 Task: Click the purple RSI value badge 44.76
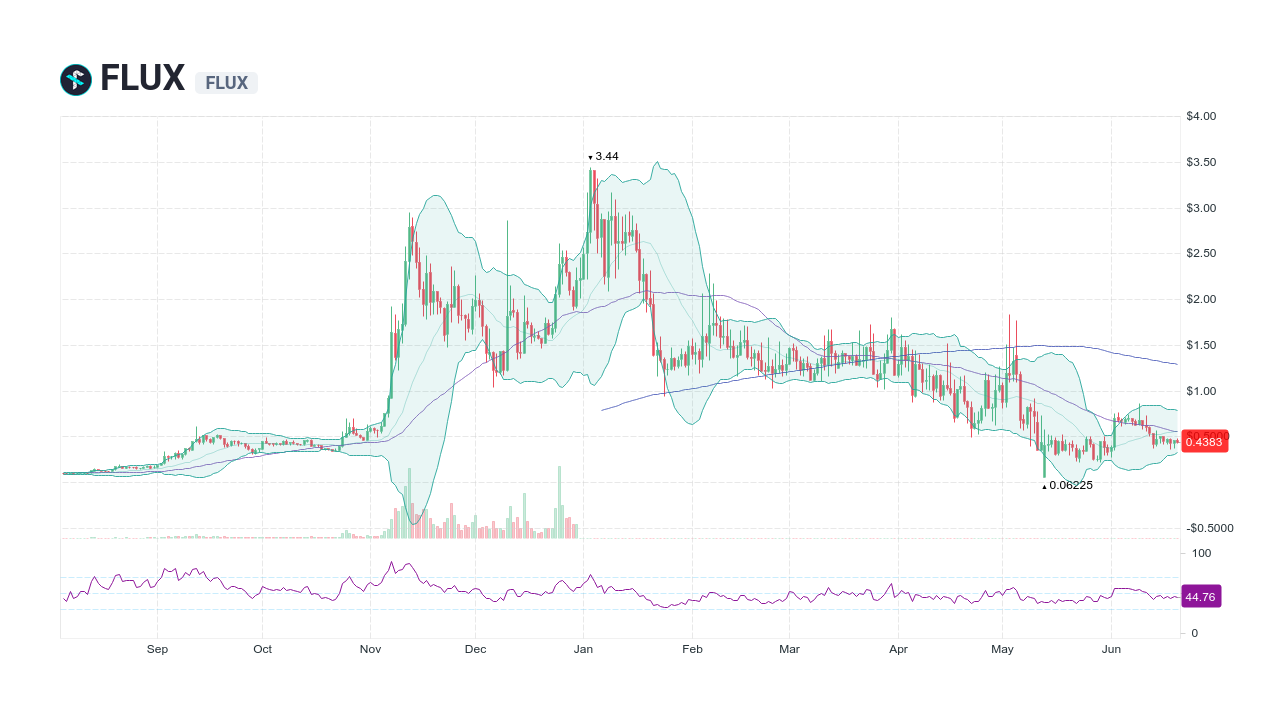1200,597
